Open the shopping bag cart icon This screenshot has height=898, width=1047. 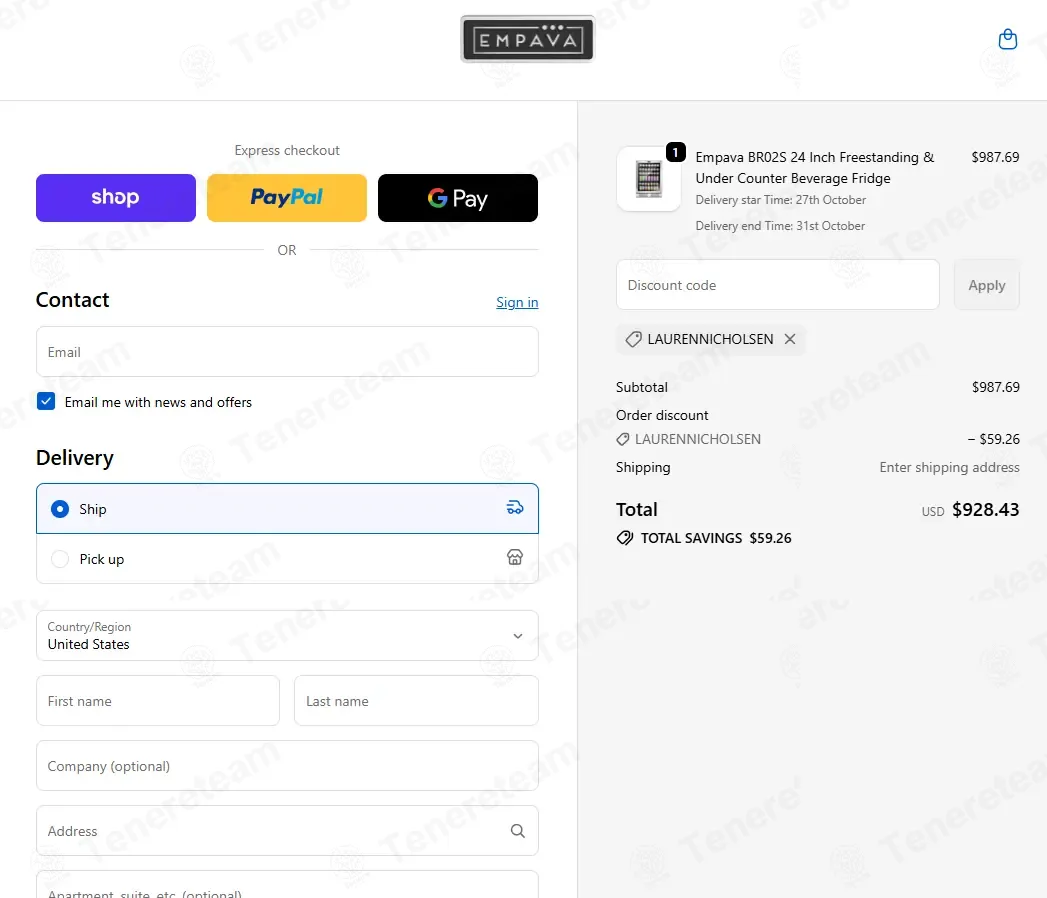tap(1008, 39)
